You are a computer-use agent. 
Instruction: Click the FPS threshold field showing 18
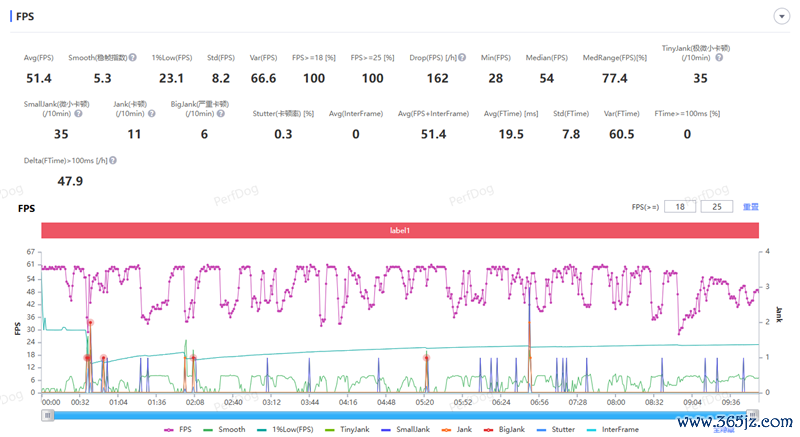pyautogui.click(x=680, y=207)
